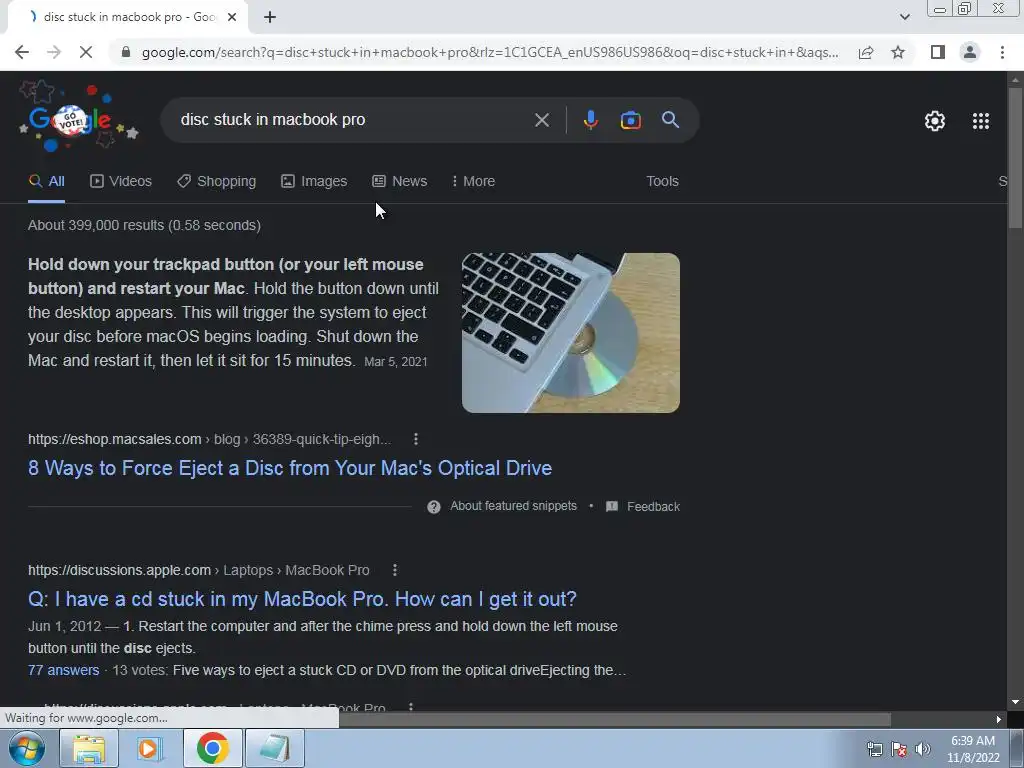Switch to Shopping results tab

[x=217, y=182]
